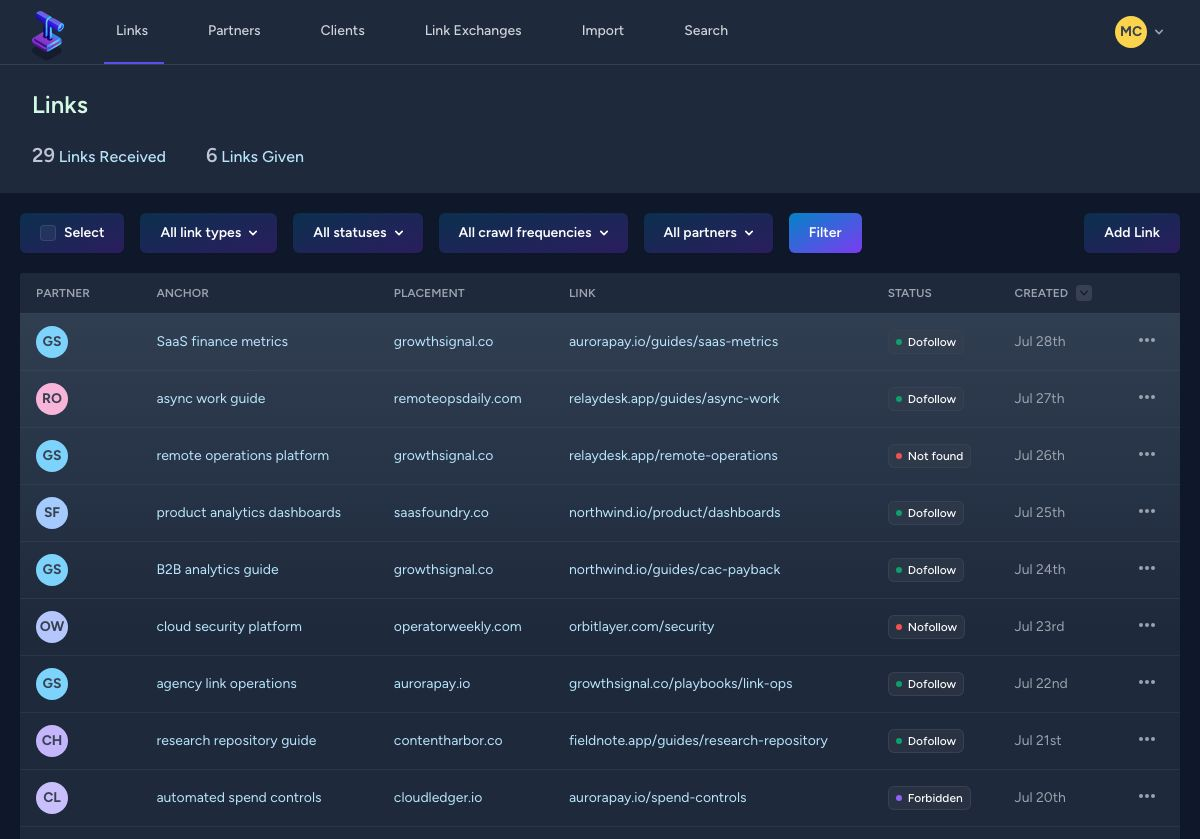Screen dimensions: 1200x839
Task: Click GS avatar in agency link operations row
Action: tap(52, 683)
